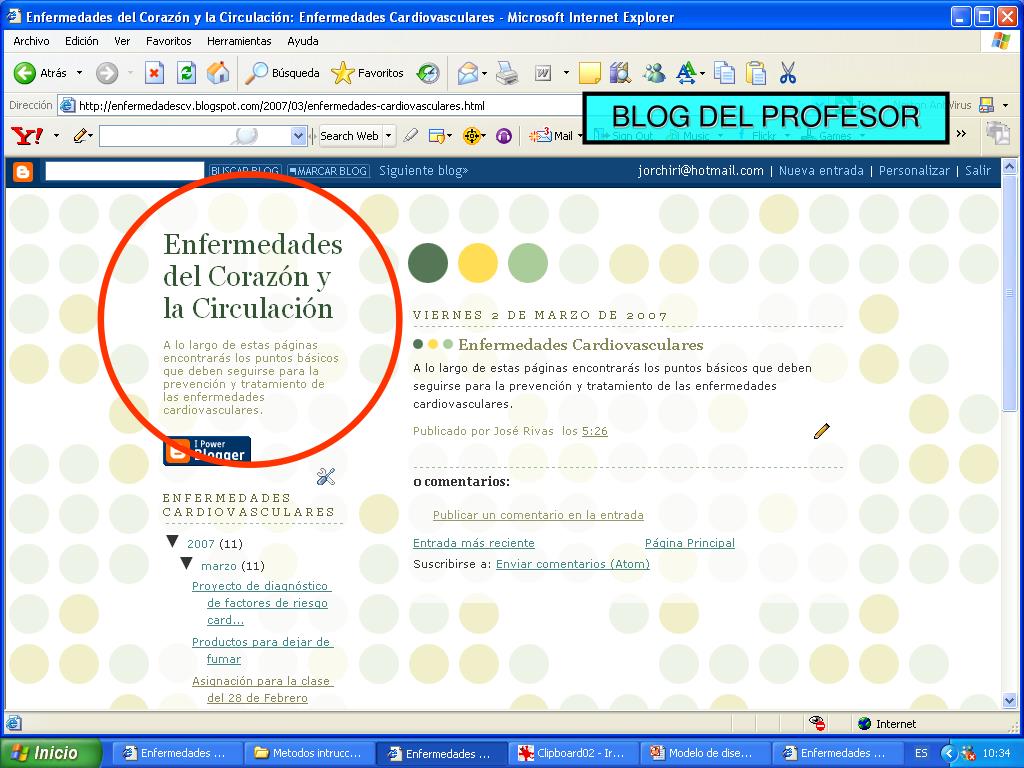Open the Messenger people icon

click(x=653, y=72)
